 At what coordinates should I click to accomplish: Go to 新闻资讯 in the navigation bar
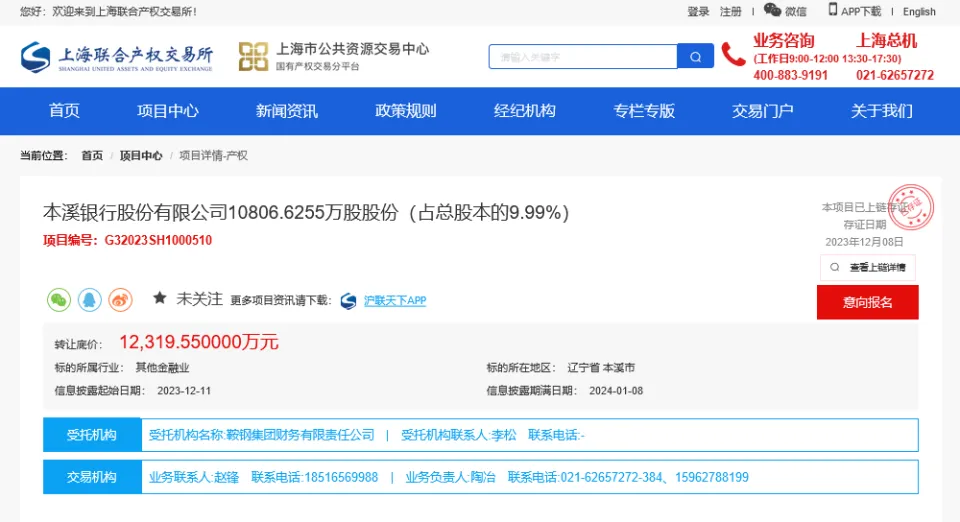(x=287, y=111)
